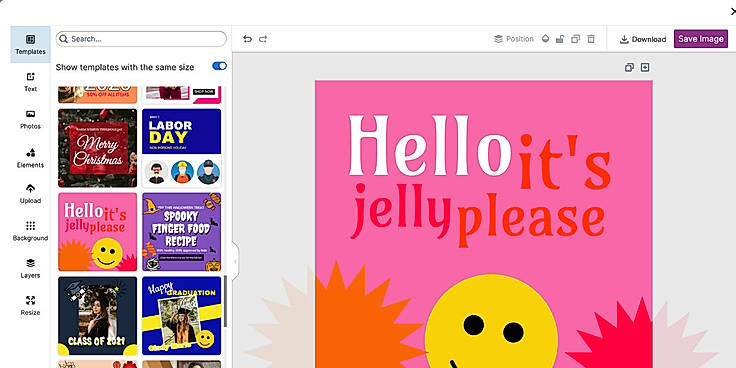Click the transparency droplet icon
This screenshot has width=736, height=368.
(545, 39)
